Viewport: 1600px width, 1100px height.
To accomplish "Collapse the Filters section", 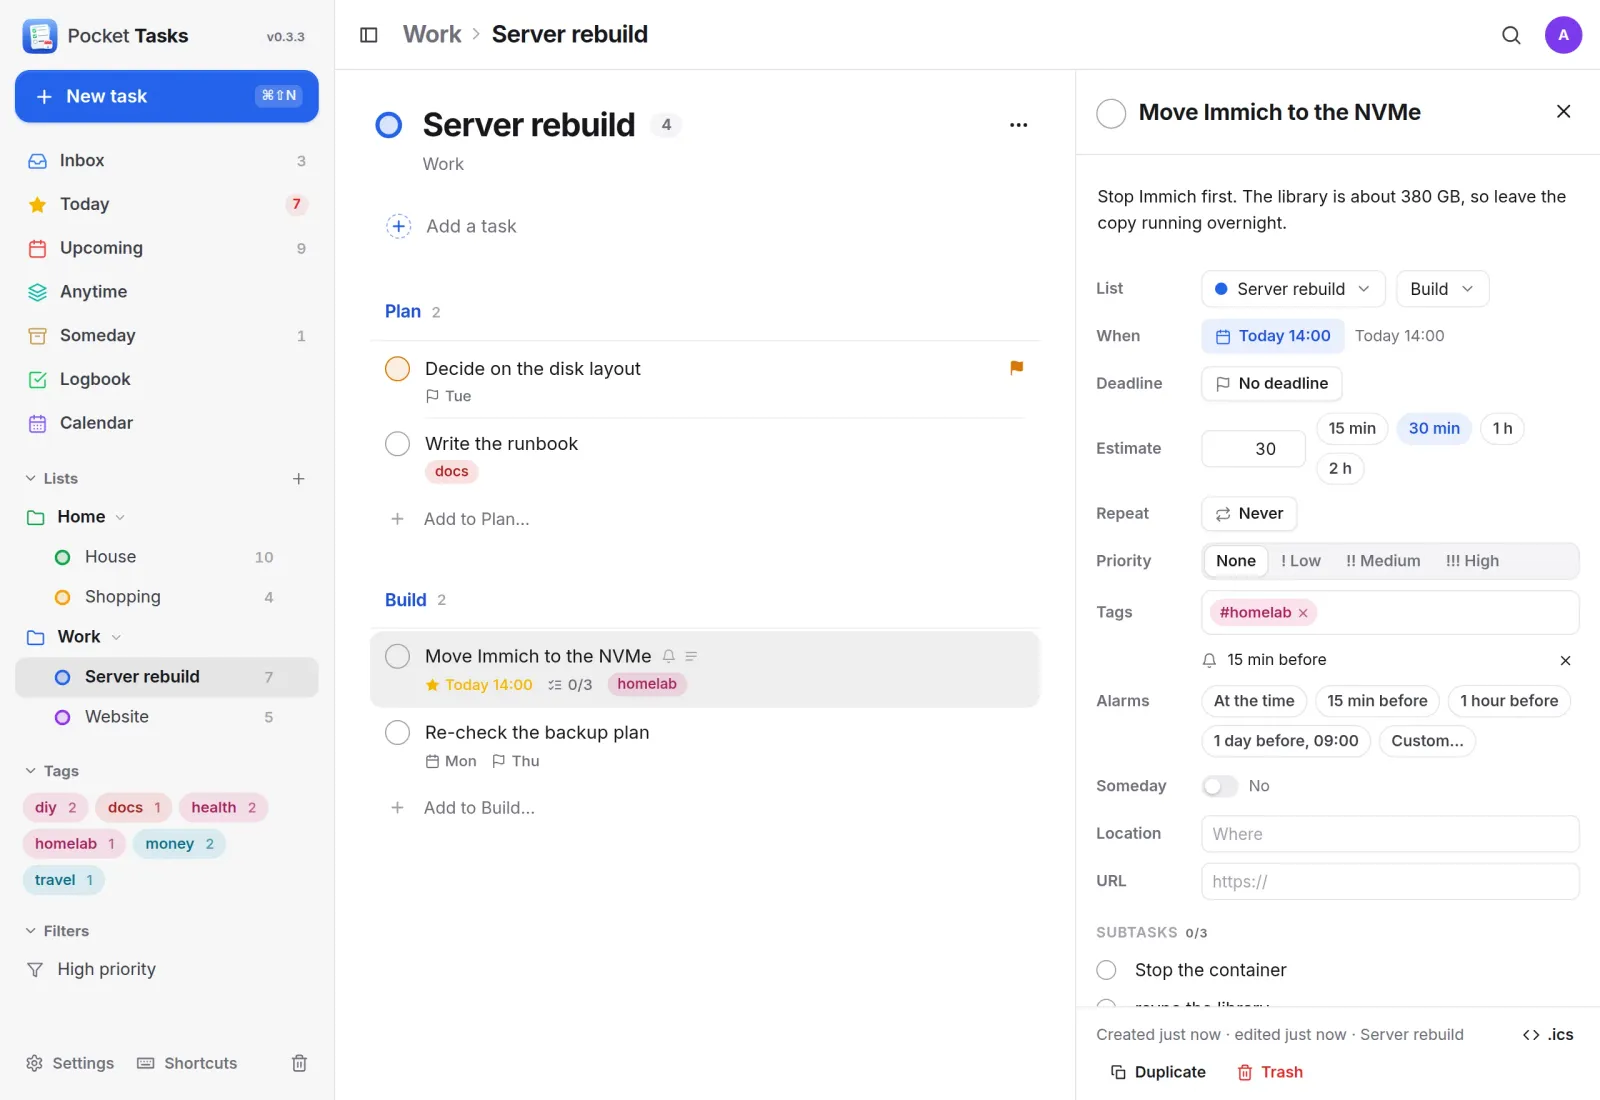I will click(x=57, y=931).
